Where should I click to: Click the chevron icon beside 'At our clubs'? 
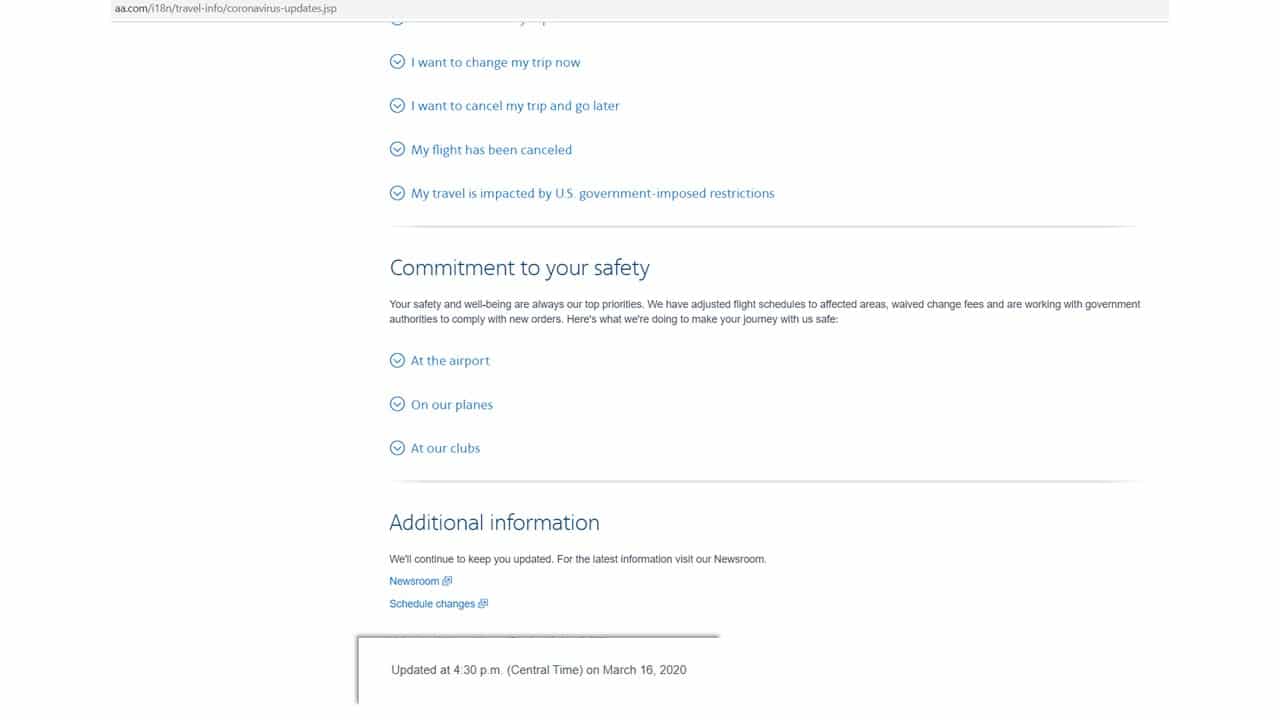click(x=397, y=449)
